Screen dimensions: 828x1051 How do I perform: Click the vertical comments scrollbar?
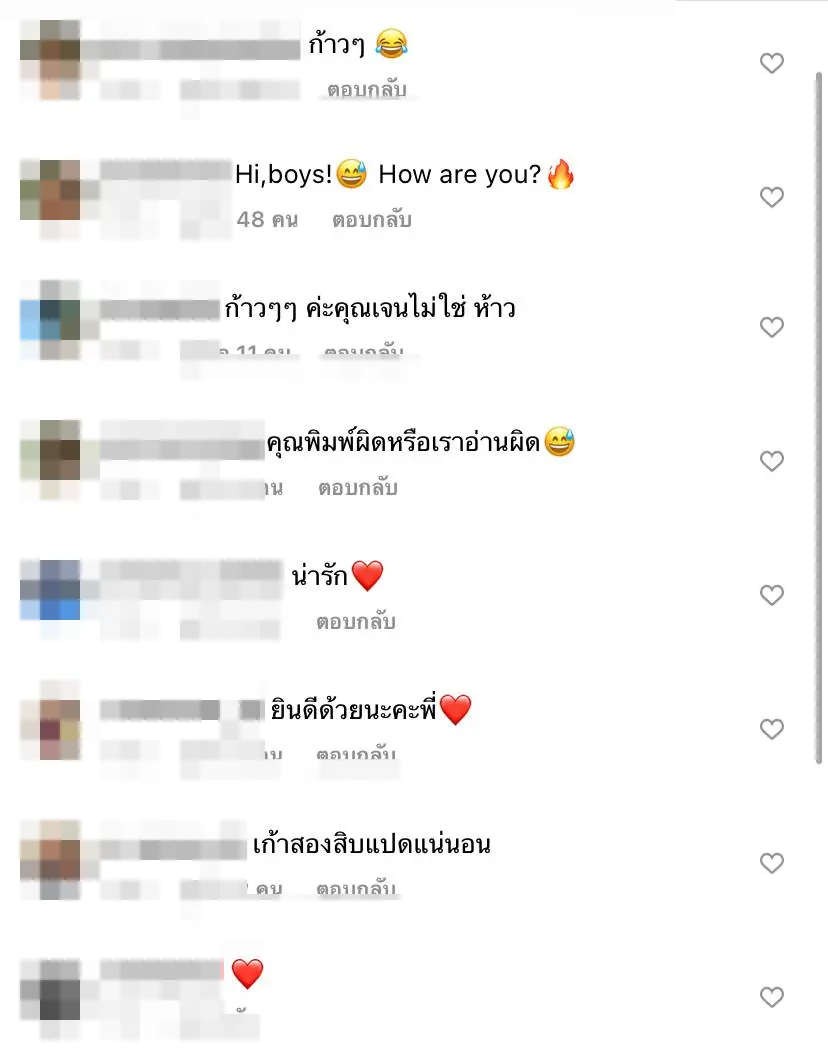click(x=819, y=418)
